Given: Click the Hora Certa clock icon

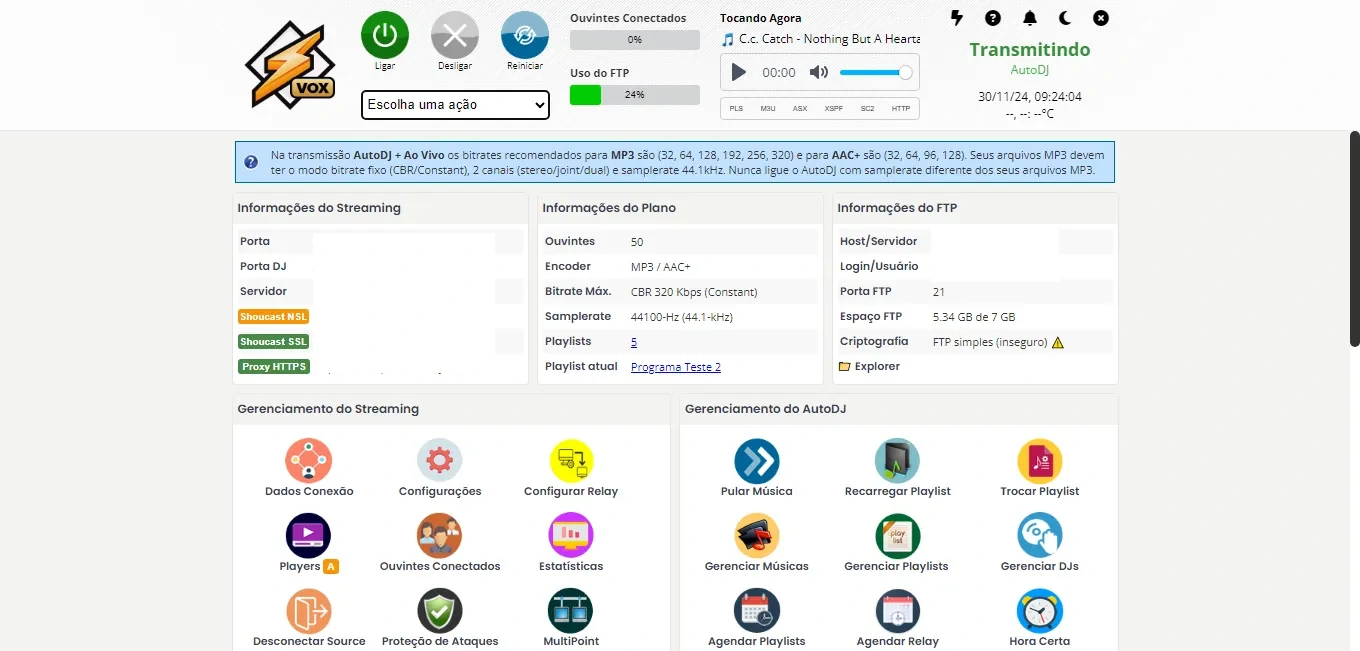Looking at the screenshot, I should 1039,611.
